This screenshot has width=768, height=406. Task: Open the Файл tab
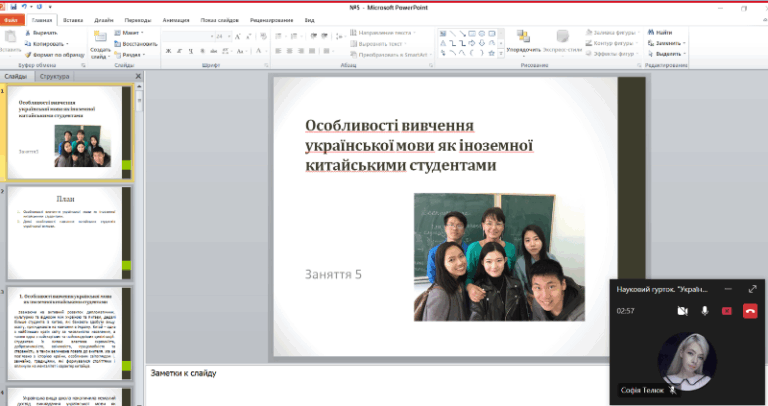(x=12, y=20)
